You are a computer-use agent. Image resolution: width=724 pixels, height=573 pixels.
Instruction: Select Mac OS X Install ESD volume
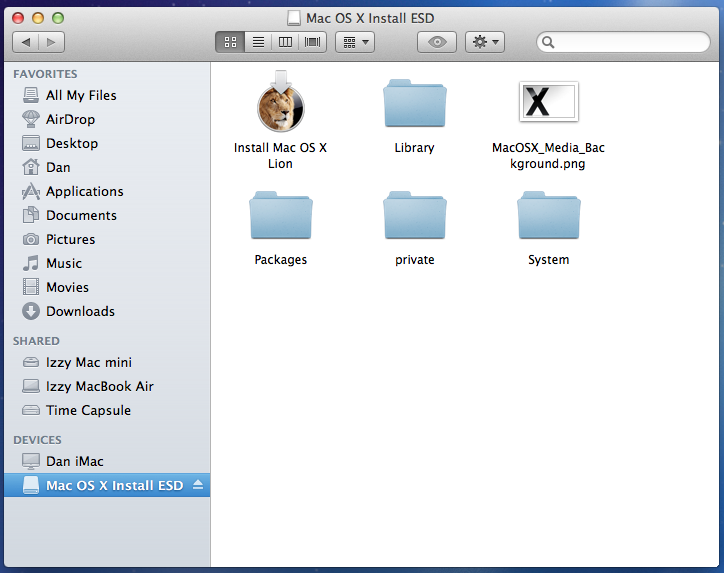pyautogui.click(x=107, y=485)
